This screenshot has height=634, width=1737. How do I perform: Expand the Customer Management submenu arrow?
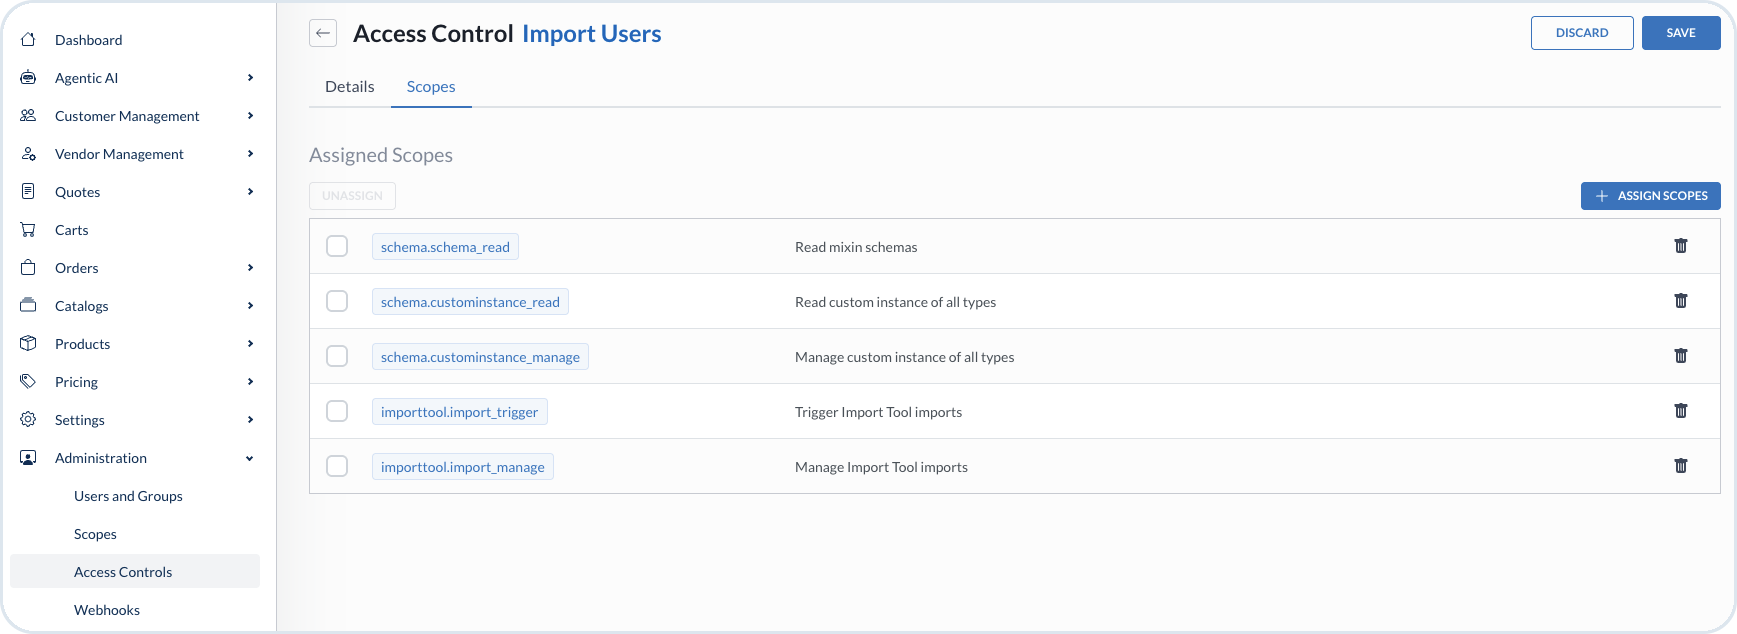coord(250,116)
